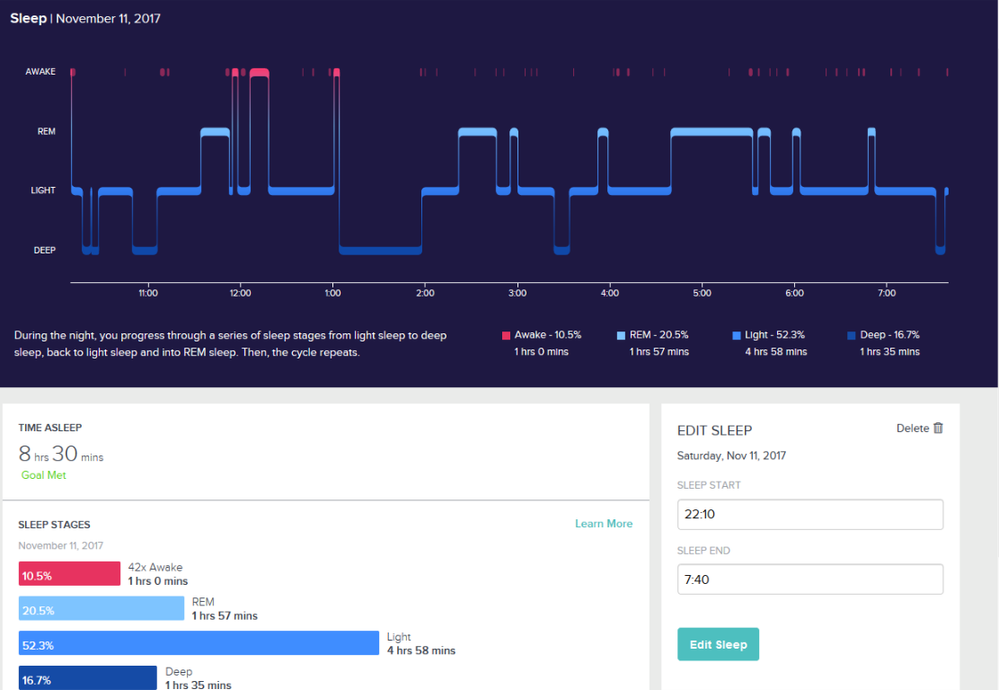Click the wide pink awake block after 12:00
Image resolution: width=999 pixels, height=690 pixels.
click(259, 72)
